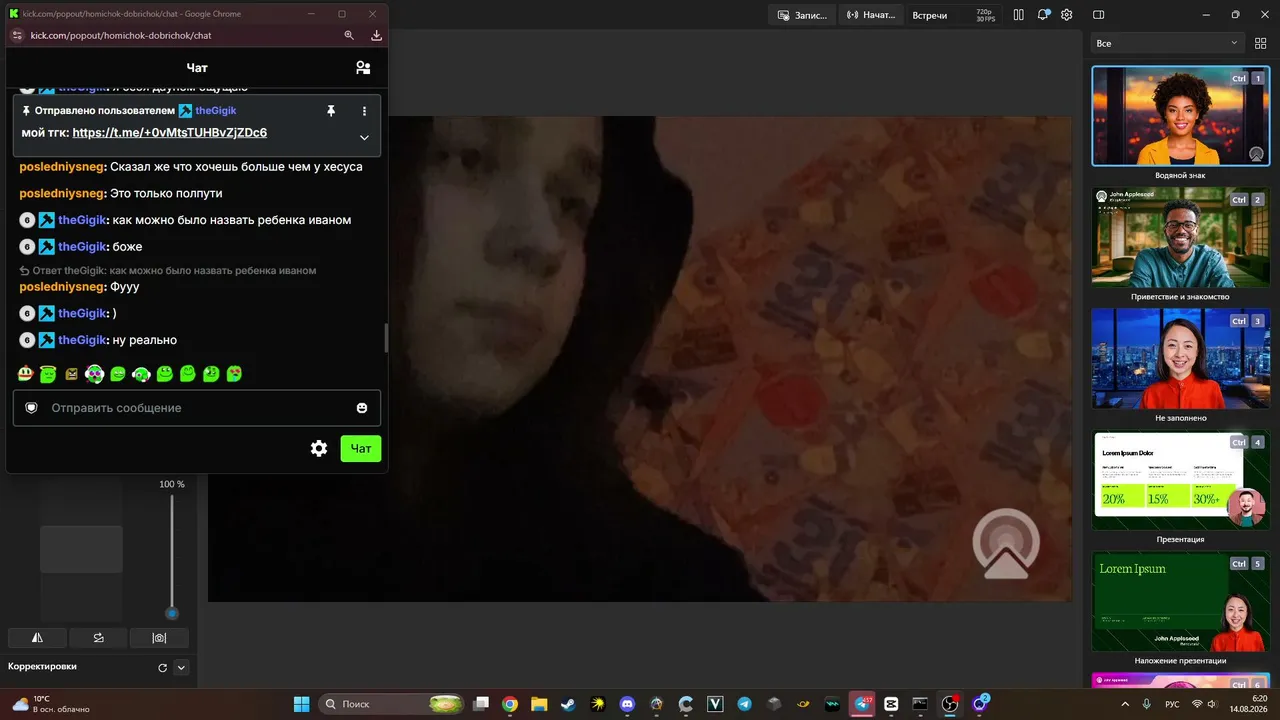Viewport: 1280px width, 720px height.
Task: Open the pinned Telegram link t.me/+0vMtsTUHBvZjZDc6
Action: click(x=170, y=133)
